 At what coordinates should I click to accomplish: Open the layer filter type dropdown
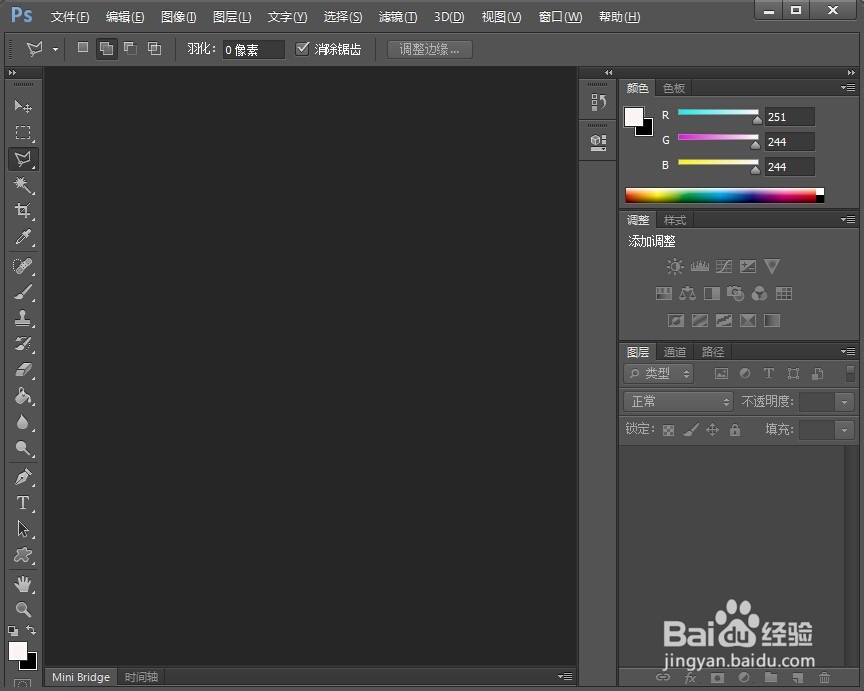click(x=658, y=374)
